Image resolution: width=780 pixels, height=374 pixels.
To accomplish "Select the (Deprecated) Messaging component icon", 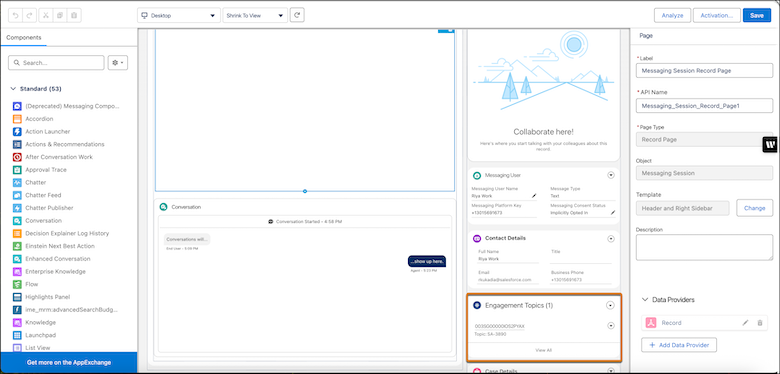I will pyautogui.click(x=17, y=106).
